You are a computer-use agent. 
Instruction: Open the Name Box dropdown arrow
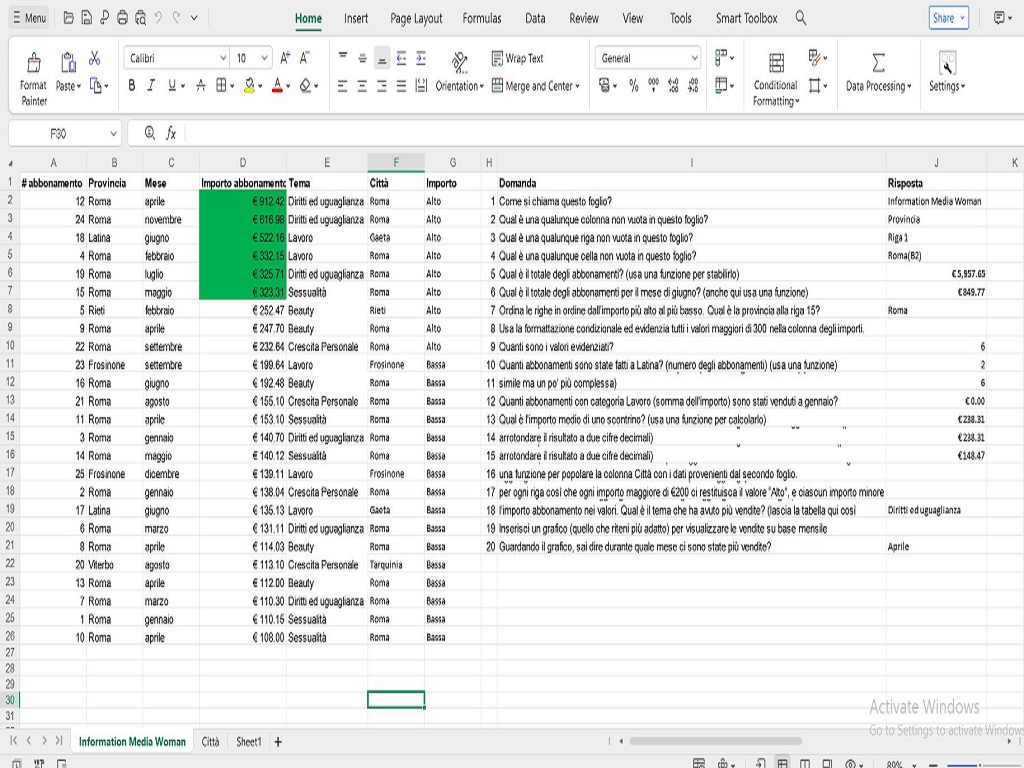click(x=113, y=133)
